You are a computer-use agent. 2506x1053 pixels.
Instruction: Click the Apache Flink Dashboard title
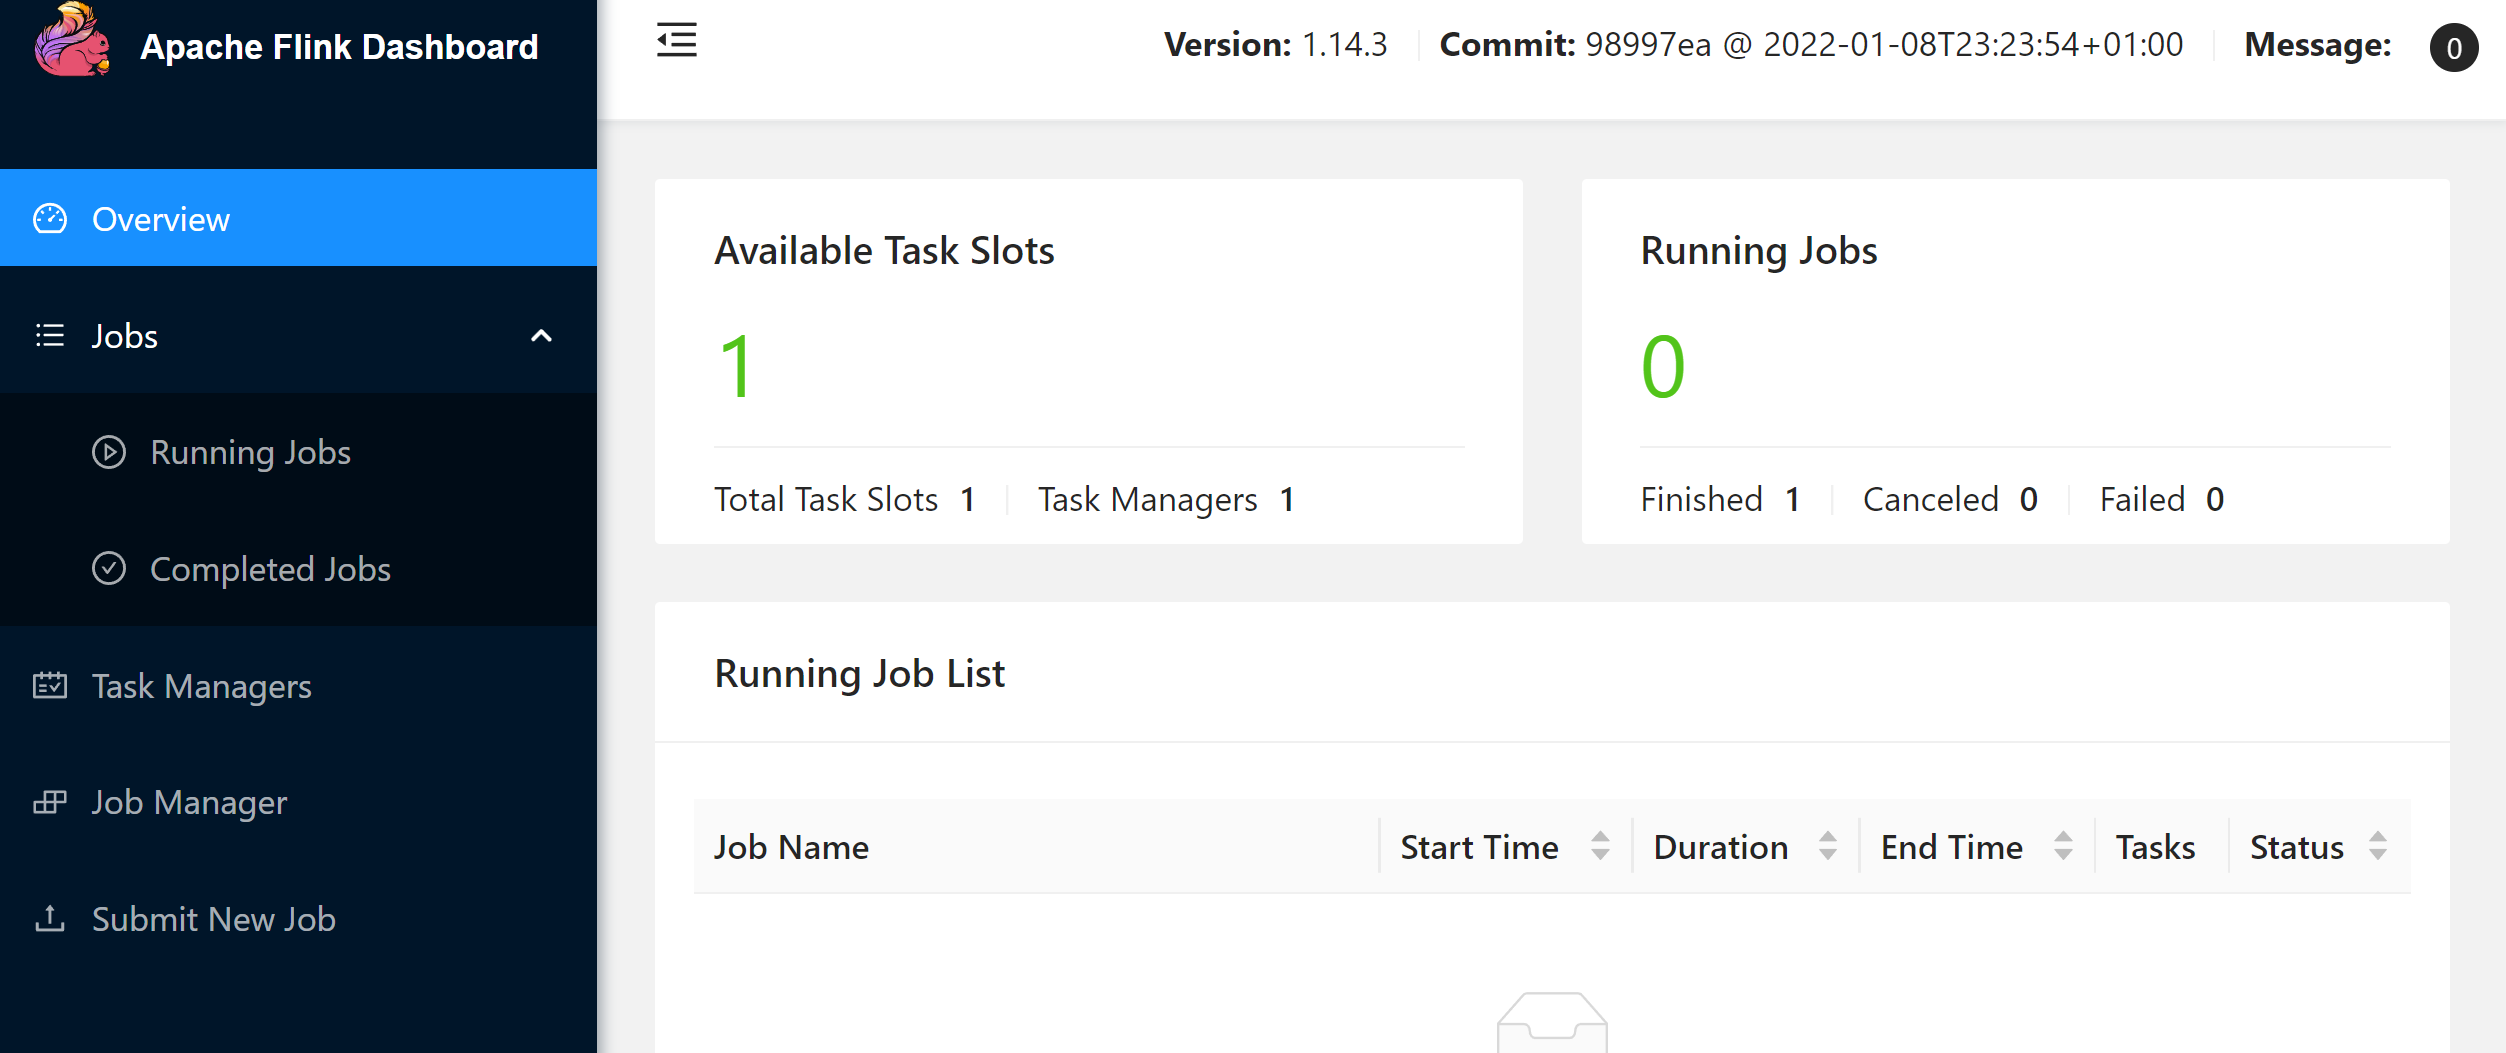coord(339,47)
